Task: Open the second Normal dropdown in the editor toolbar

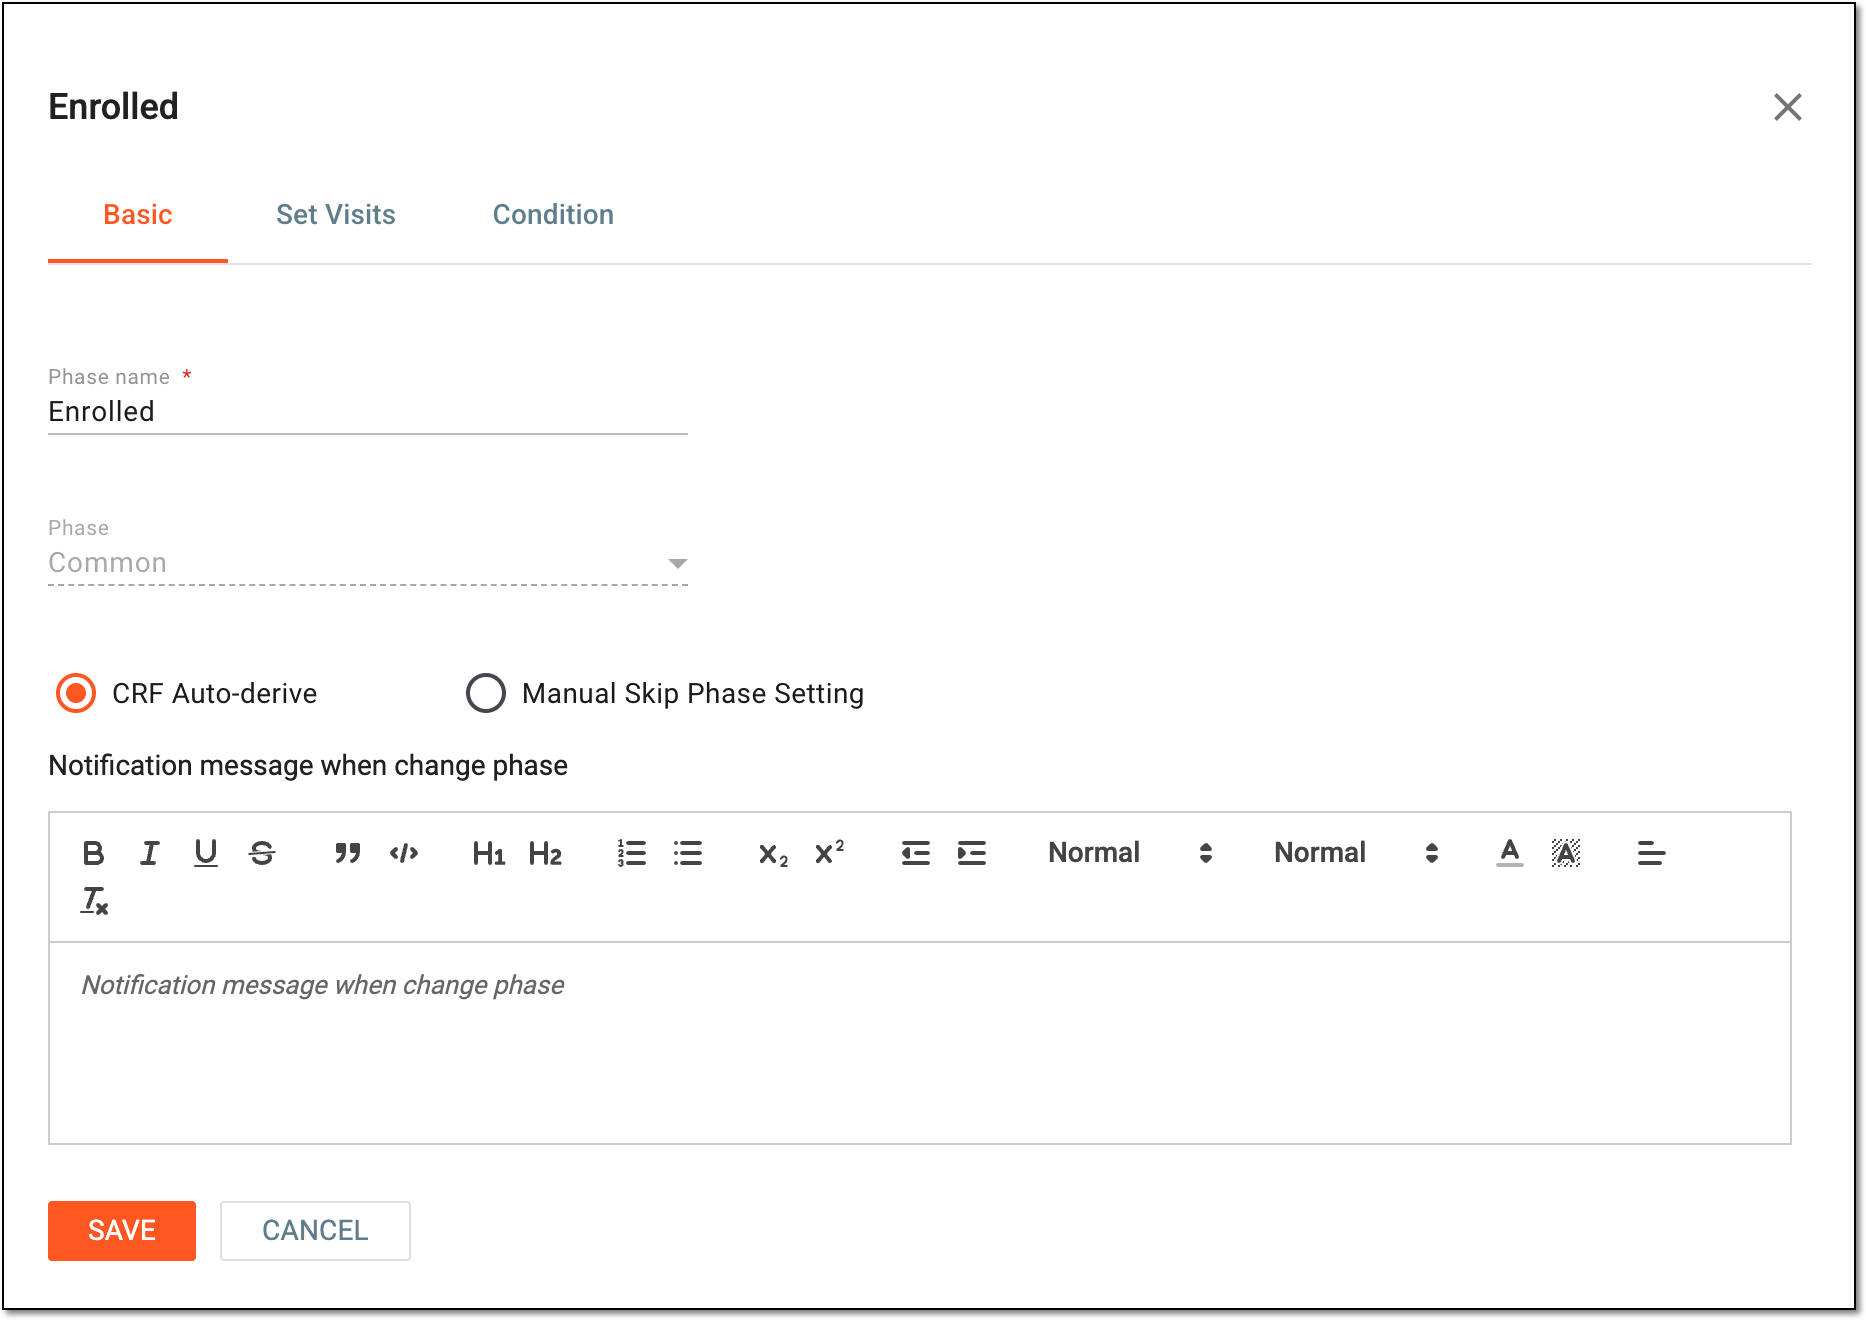Action: pos(1356,853)
